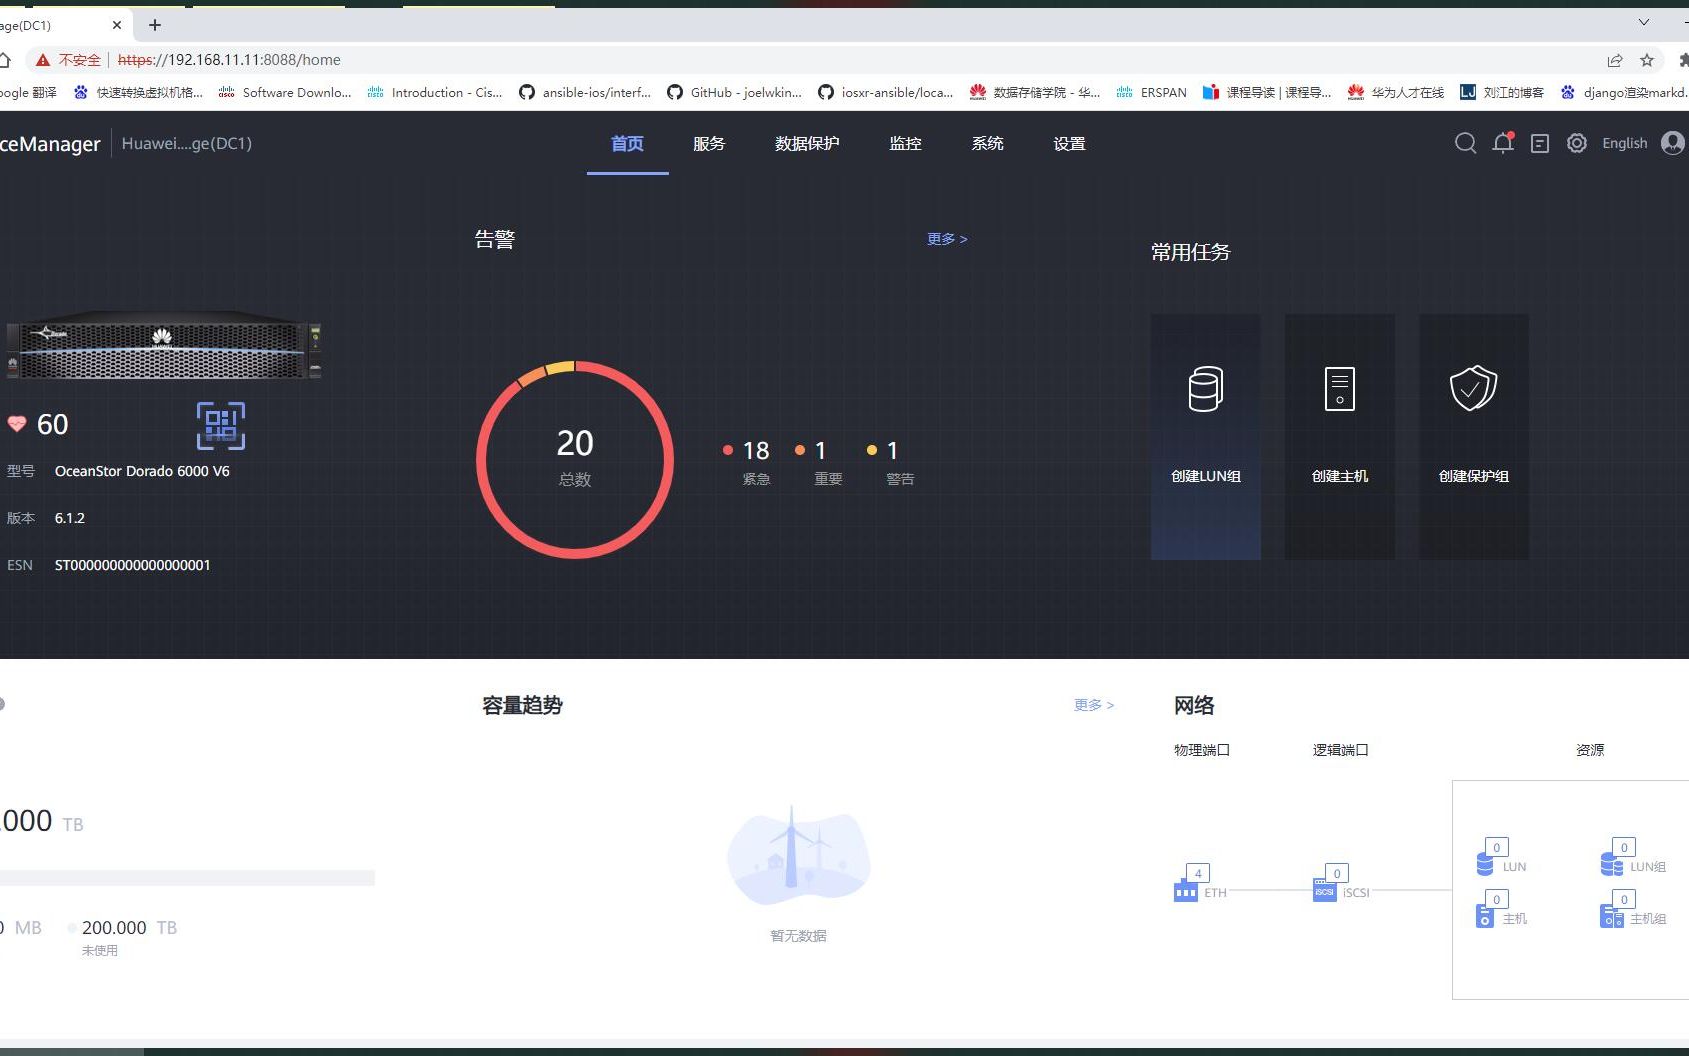
Task: Open the django渲染markd... bookmark
Action: click(x=1624, y=92)
